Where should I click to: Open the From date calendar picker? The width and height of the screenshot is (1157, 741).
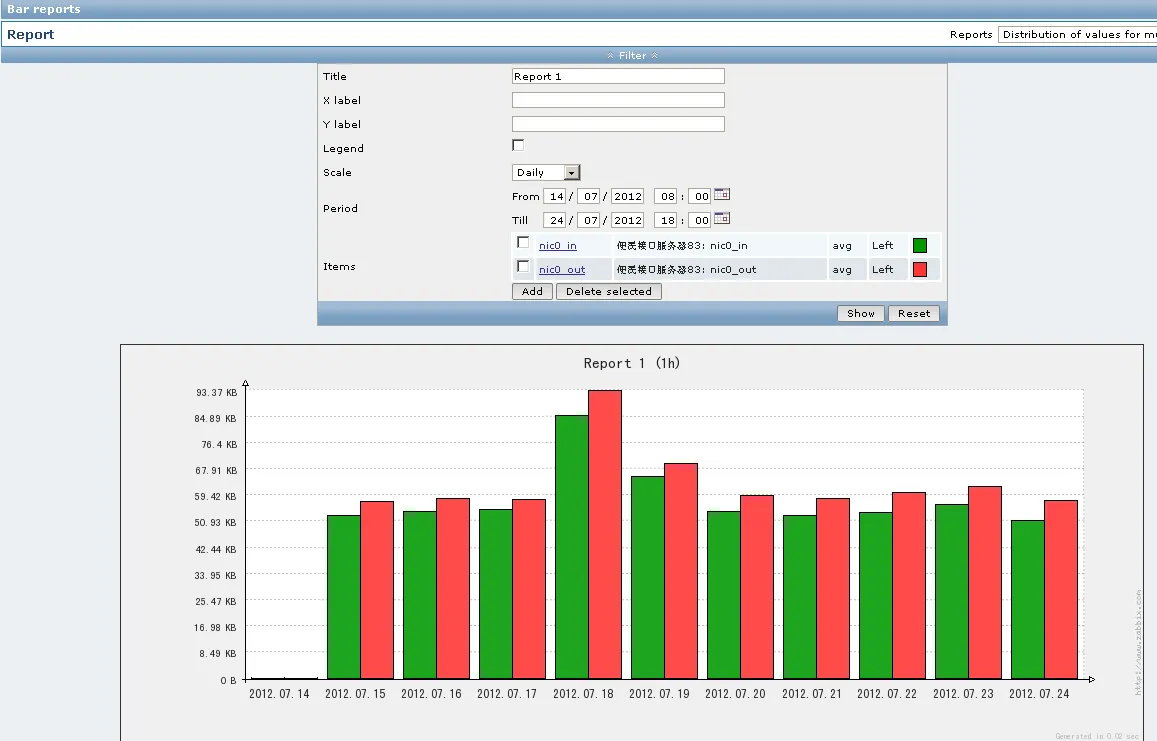(x=722, y=195)
